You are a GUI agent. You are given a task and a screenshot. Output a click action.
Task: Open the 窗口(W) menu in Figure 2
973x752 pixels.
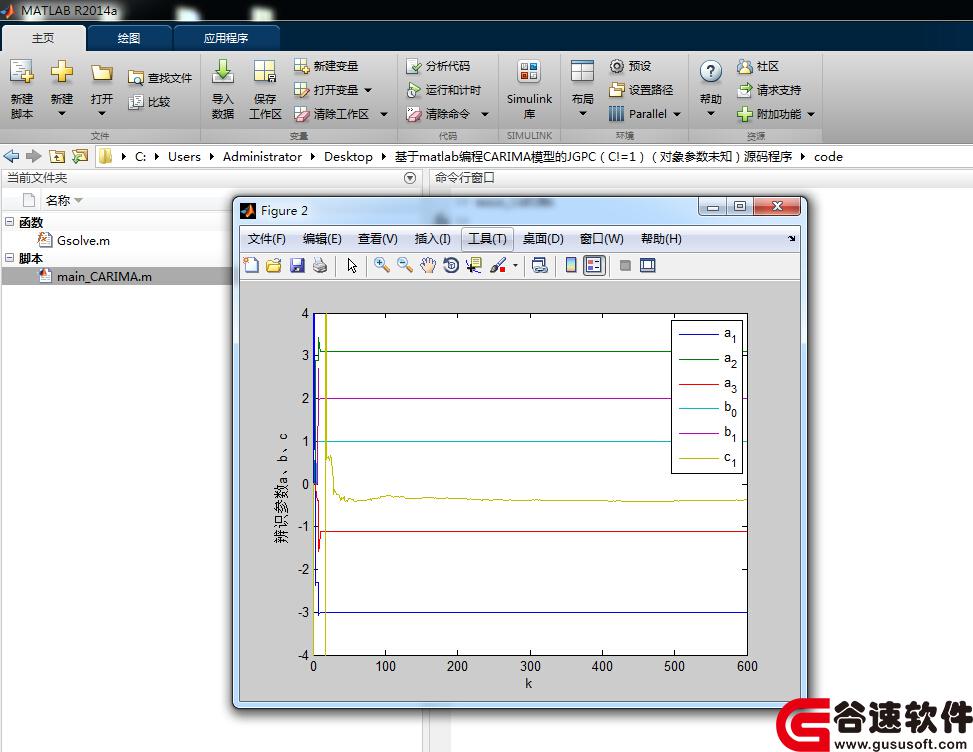[x=601, y=239]
